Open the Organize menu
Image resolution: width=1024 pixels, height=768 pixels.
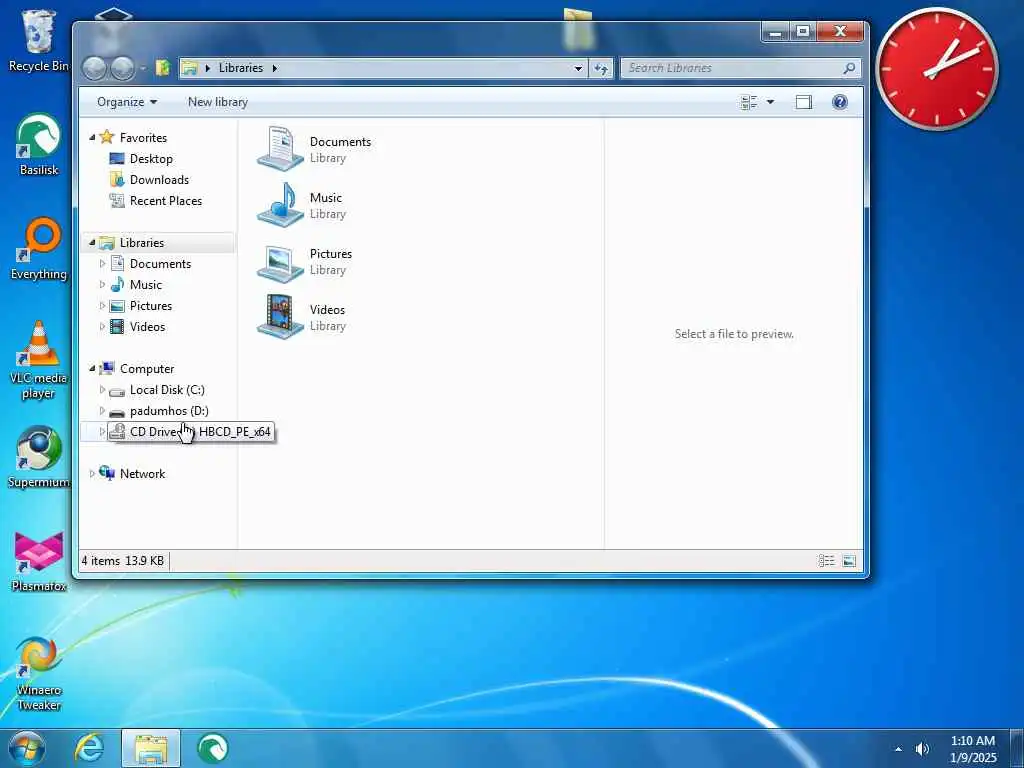click(127, 102)
